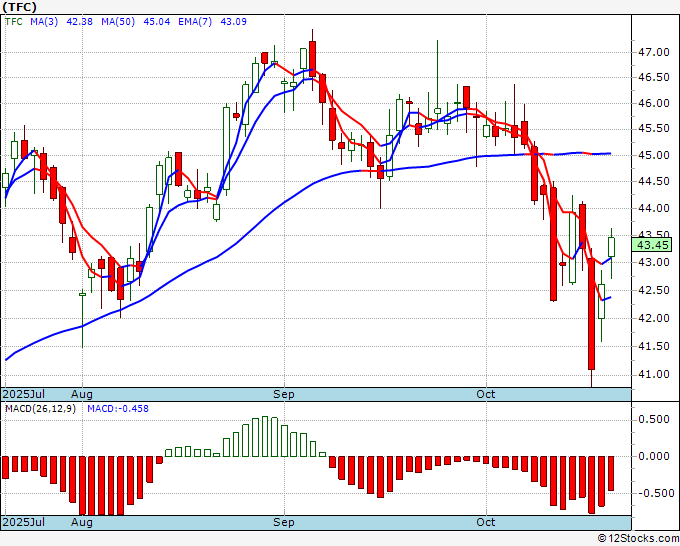Click the 47.00 price axis label
This screenshot has height=546, width=680.
click(654, 52)
